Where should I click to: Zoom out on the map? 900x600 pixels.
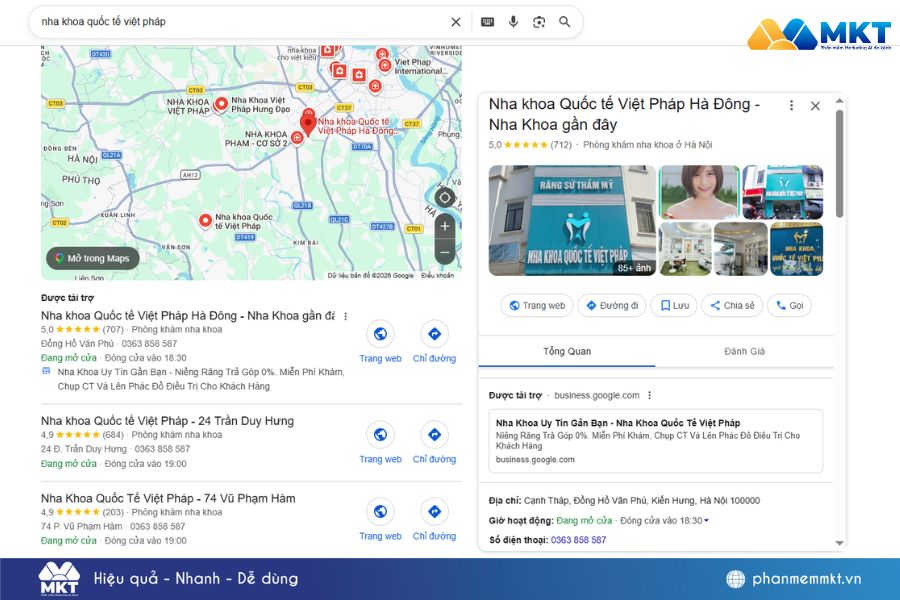tap(445, 253)
